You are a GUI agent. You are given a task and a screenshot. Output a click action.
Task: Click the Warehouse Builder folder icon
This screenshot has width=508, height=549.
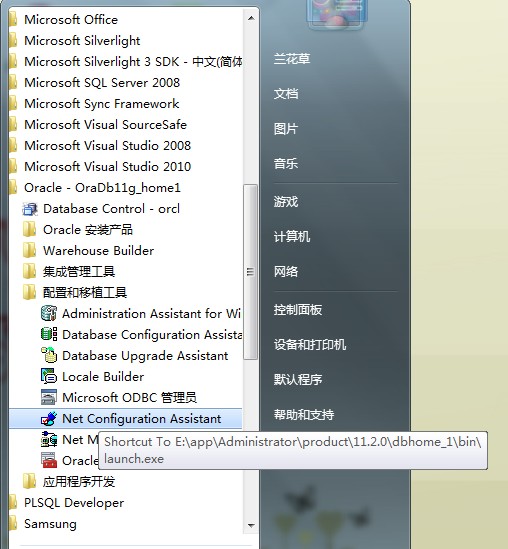tap(29, 251)
